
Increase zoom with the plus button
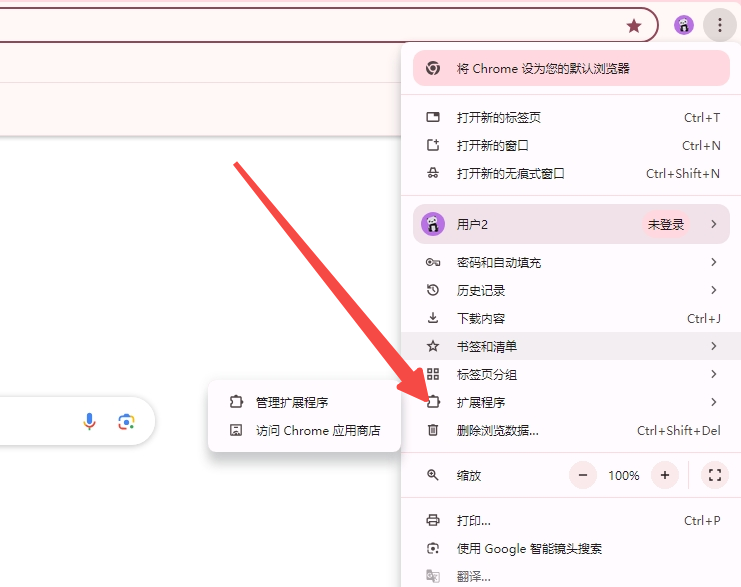click(x=664, y=475)
